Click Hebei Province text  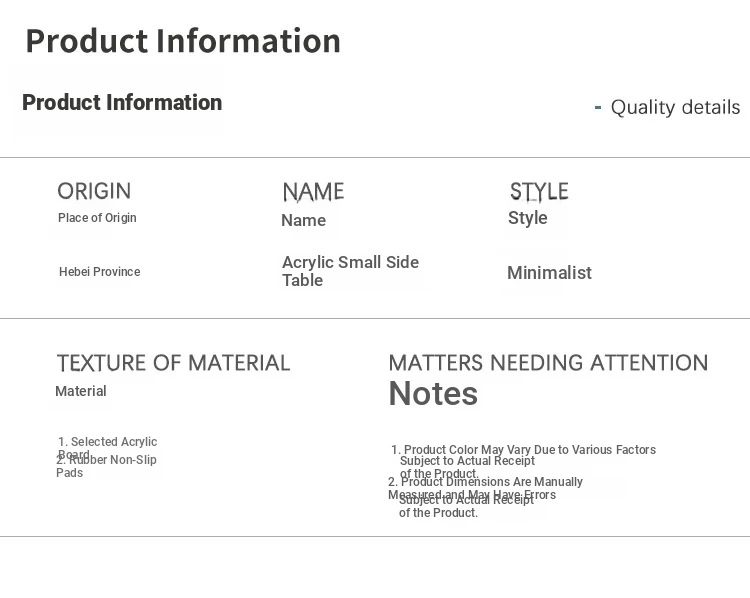[99, 272]
